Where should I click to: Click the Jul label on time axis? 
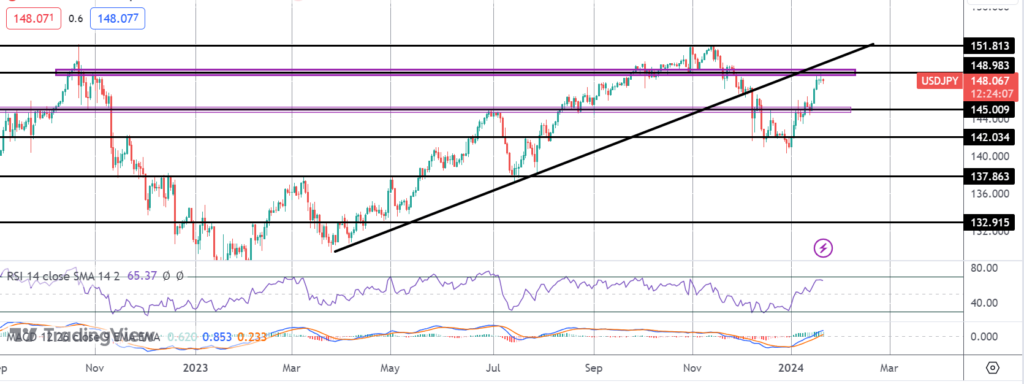(493, 367)
